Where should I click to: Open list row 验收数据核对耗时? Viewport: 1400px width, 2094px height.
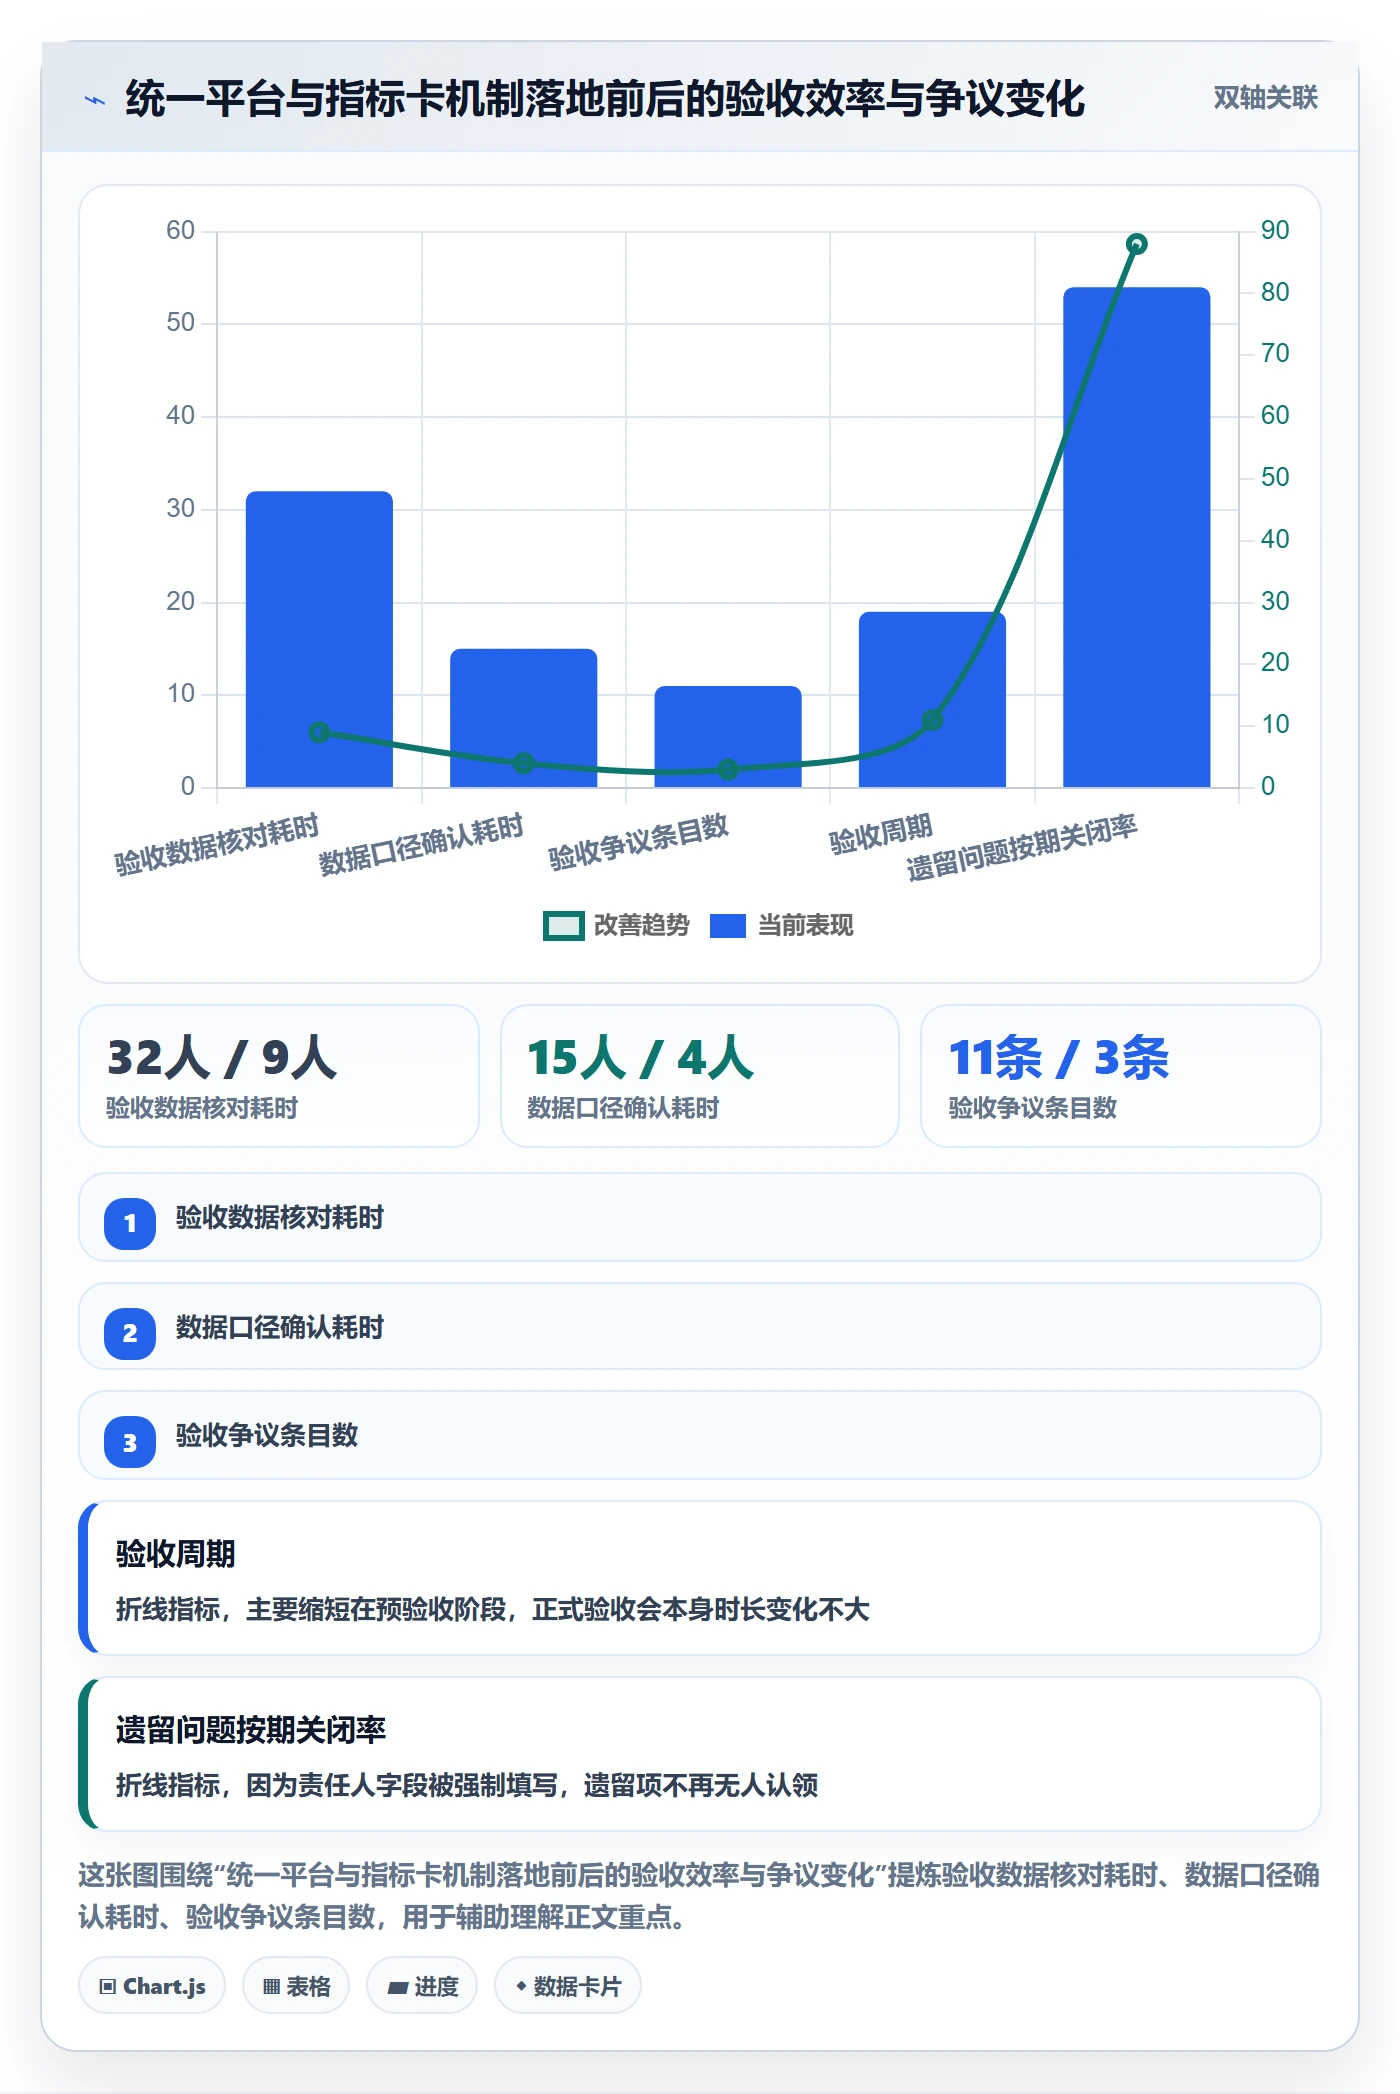(700, 1217)
